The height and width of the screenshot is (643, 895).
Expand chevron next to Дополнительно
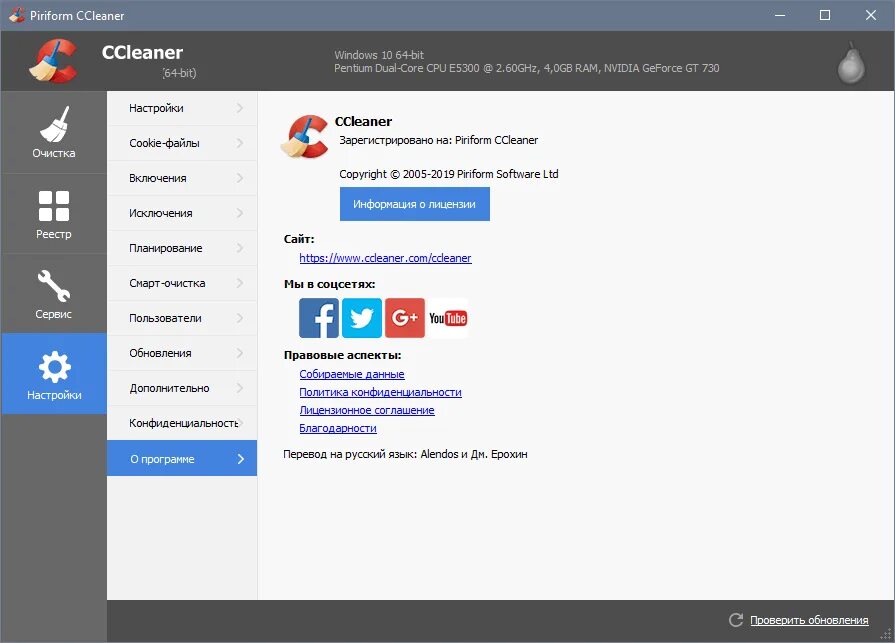(240, 388)
